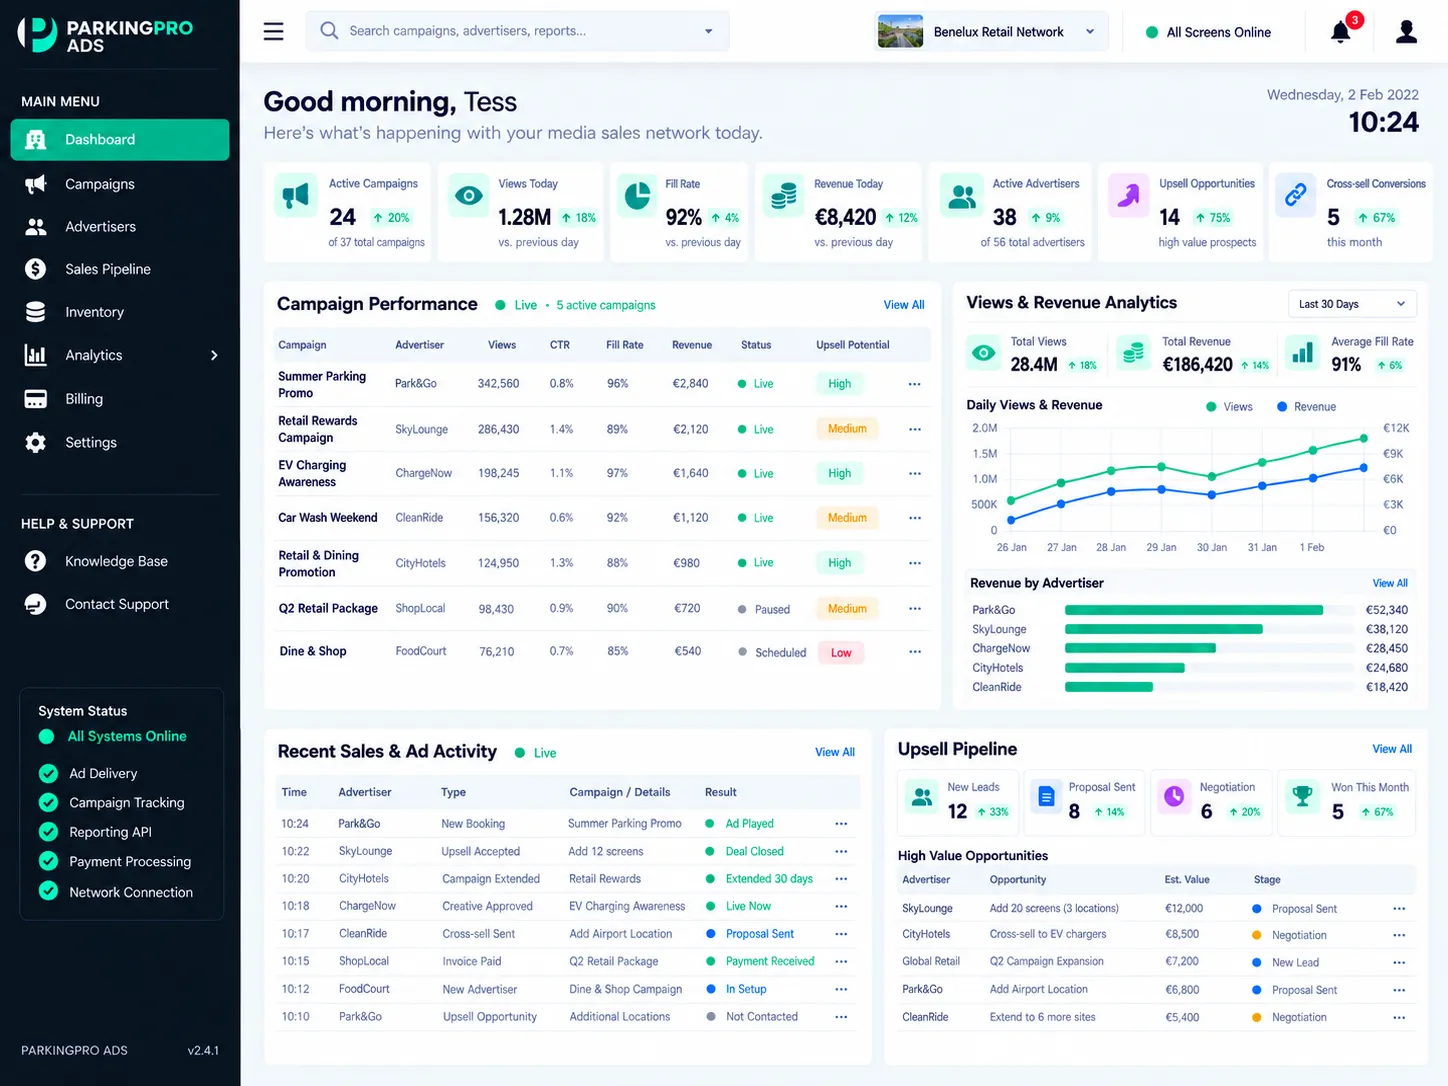The width and height of the screenshot is (1448, 1086).
Task: Click the Active Advertisers people icon
Action: click(x=962, y=196)
